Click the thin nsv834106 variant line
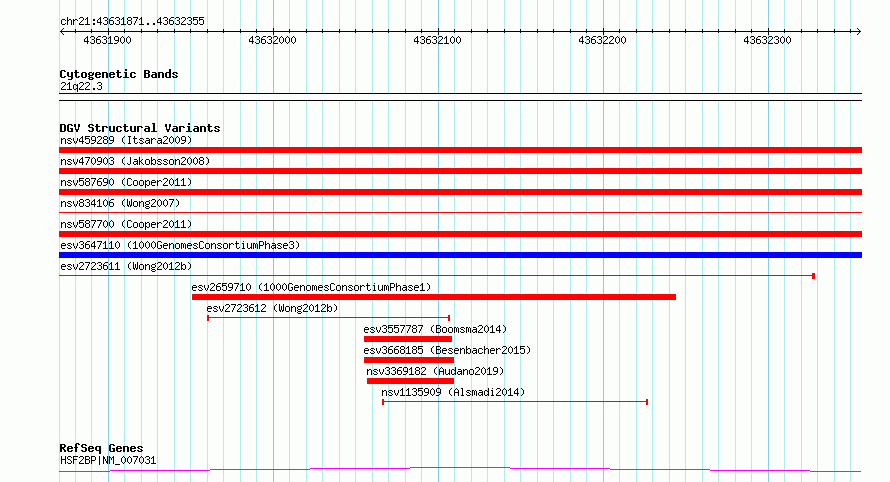 [460, 213]
